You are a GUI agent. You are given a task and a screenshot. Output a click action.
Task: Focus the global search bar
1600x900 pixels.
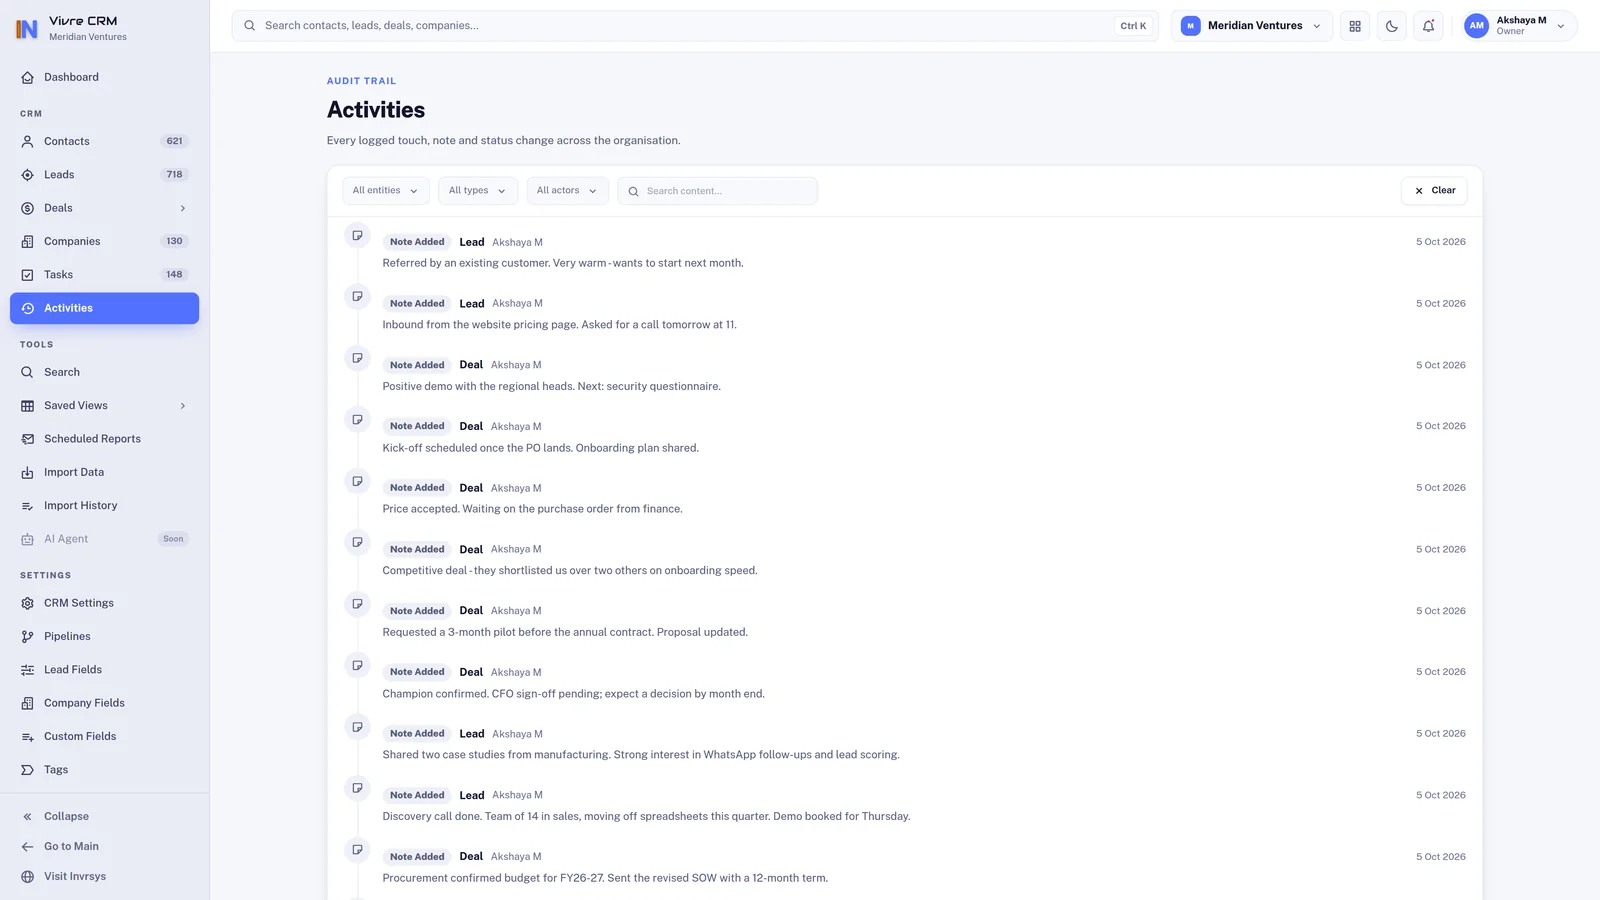(696, 26)
